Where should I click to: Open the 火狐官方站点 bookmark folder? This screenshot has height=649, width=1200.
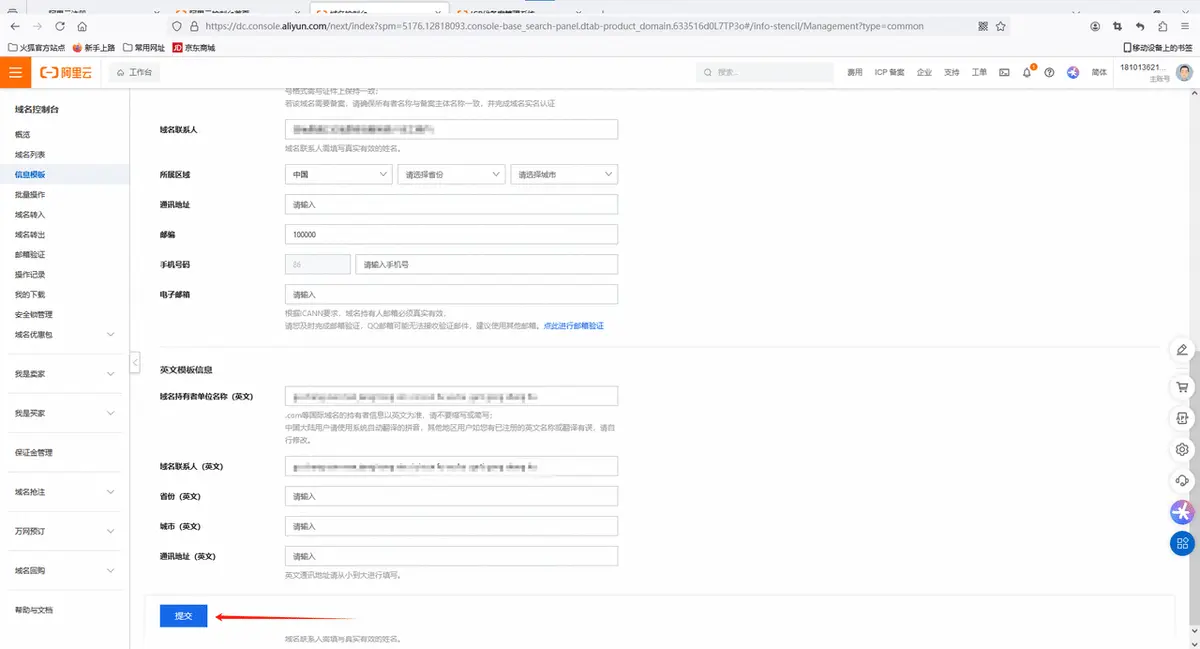point(36,47)
